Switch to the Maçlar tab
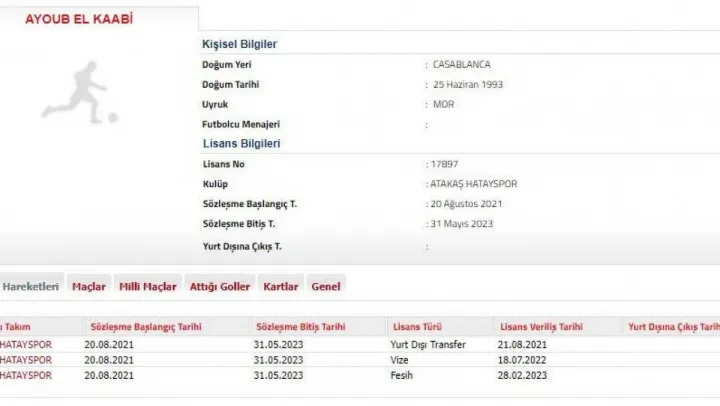 [x=89, y=286]
